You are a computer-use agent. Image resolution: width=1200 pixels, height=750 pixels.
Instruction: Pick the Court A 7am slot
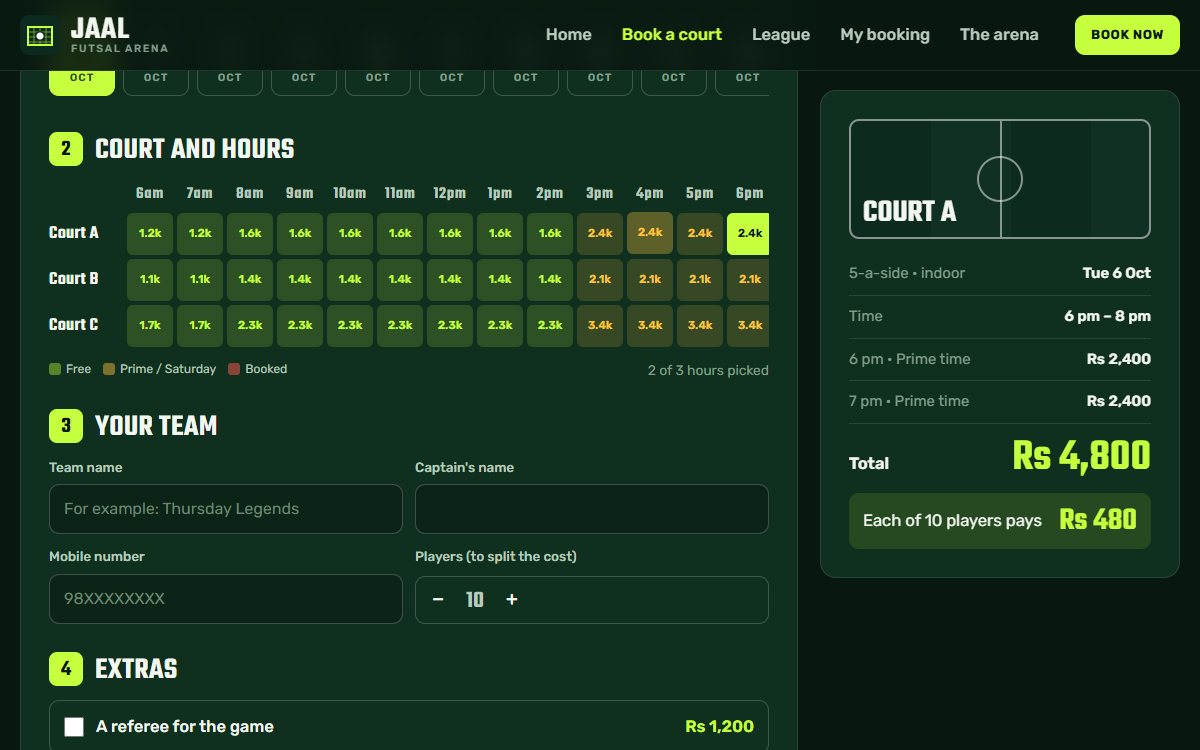pyautogui.click(x=200, y=233)
